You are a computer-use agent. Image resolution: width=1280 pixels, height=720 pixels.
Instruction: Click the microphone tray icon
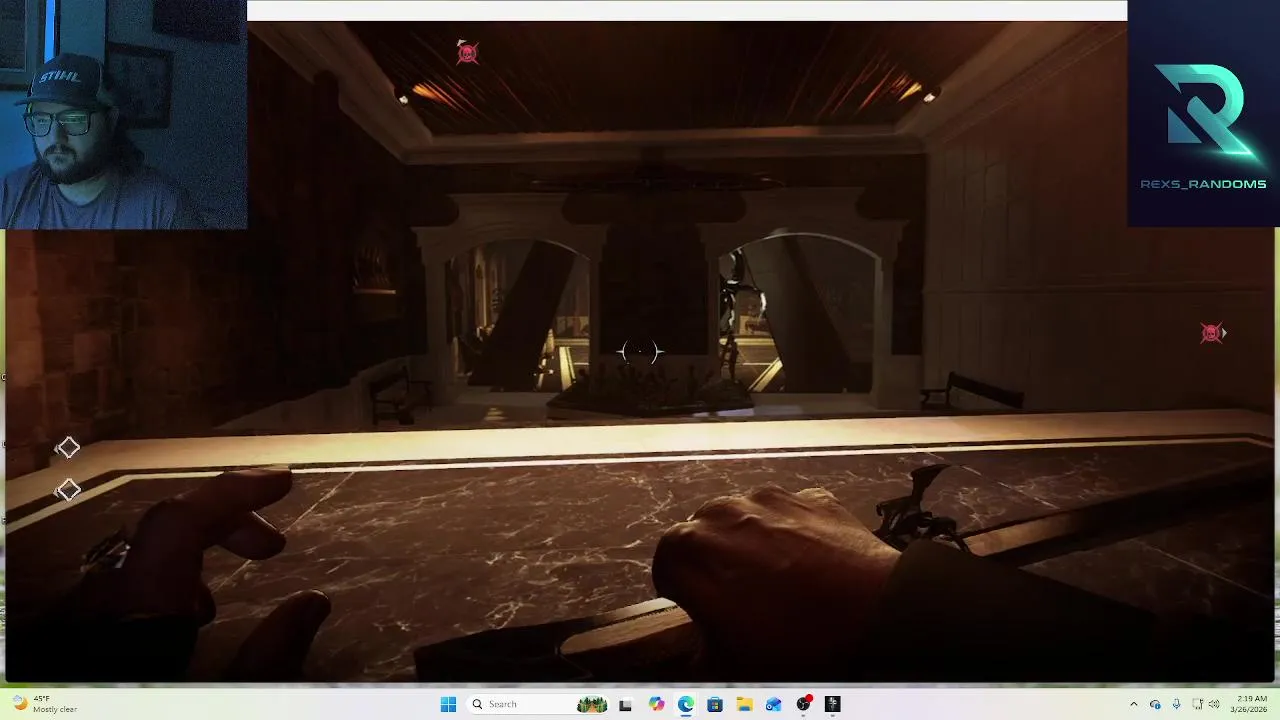1176,704
